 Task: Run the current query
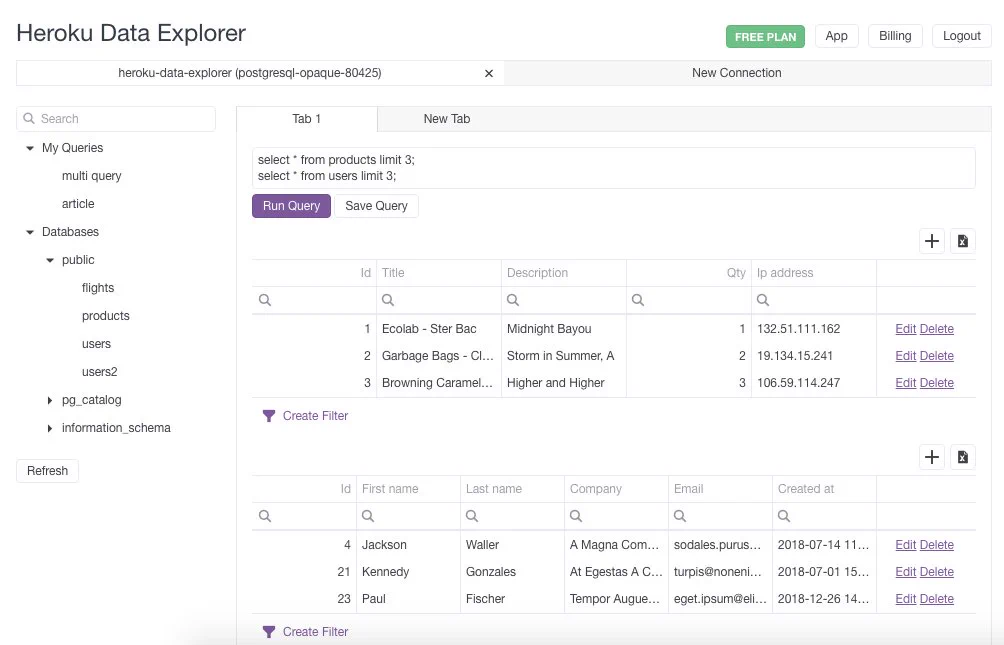coord(291,206)
